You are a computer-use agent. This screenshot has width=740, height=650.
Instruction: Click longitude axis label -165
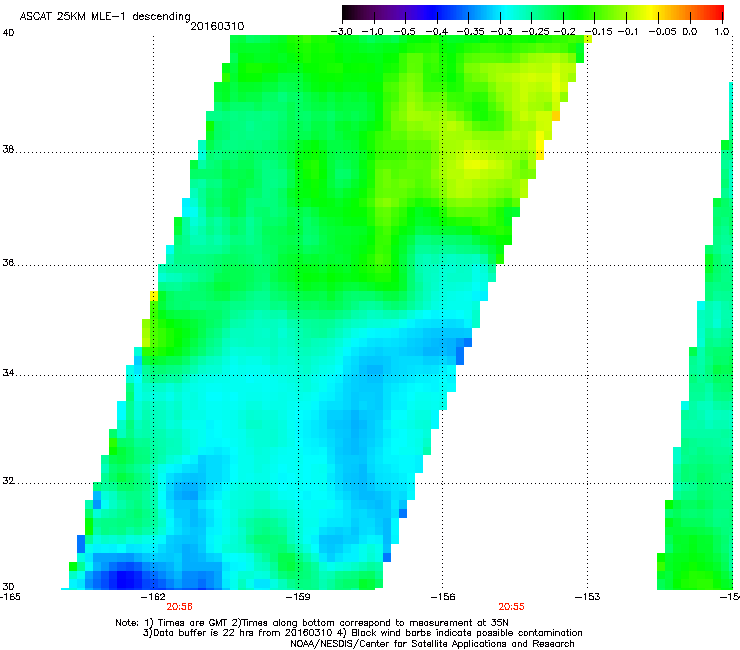pyautogui.click(x=10, y=597)
